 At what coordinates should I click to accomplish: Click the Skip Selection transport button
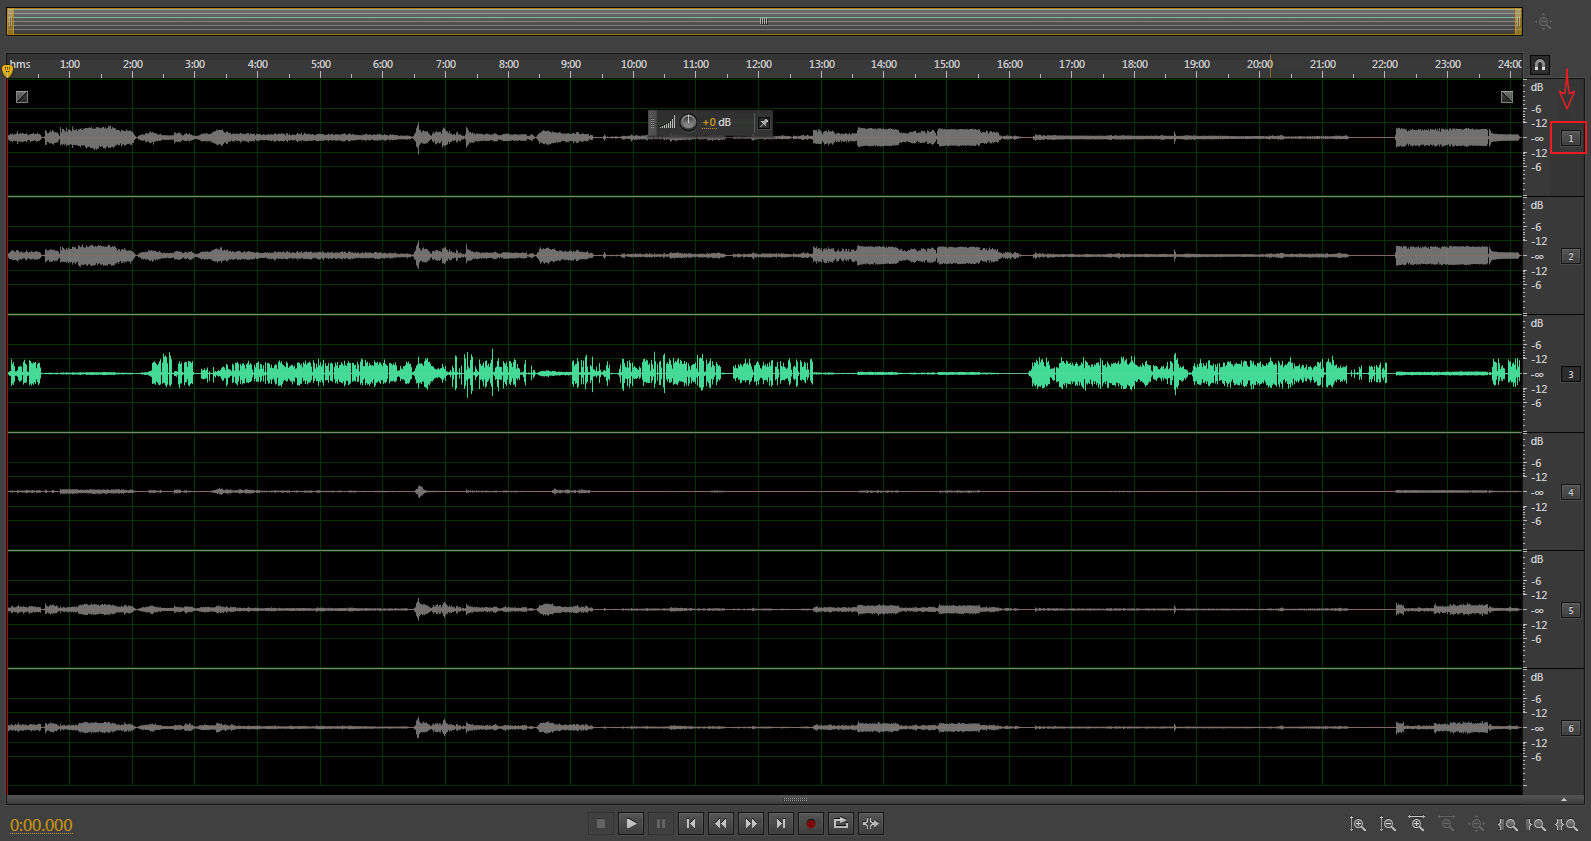(870, 824)
